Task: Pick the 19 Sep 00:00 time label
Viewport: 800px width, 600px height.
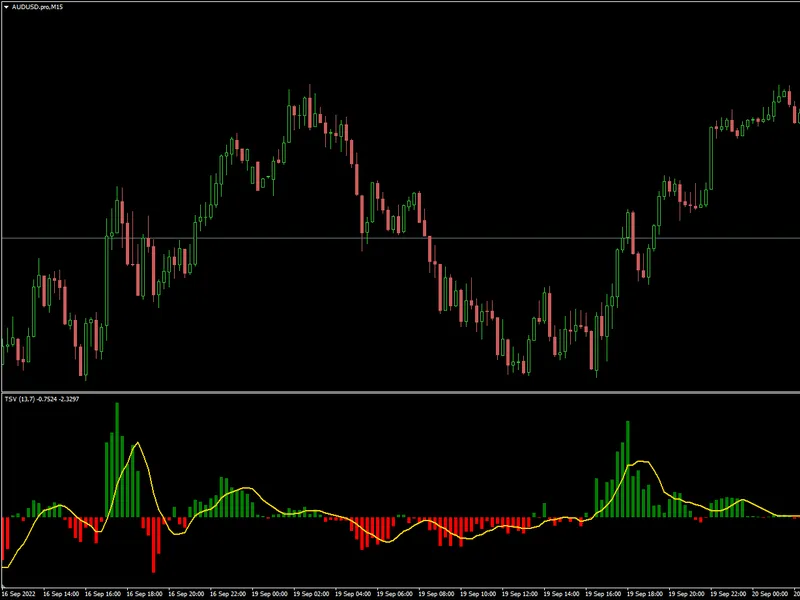Action: 270,594
